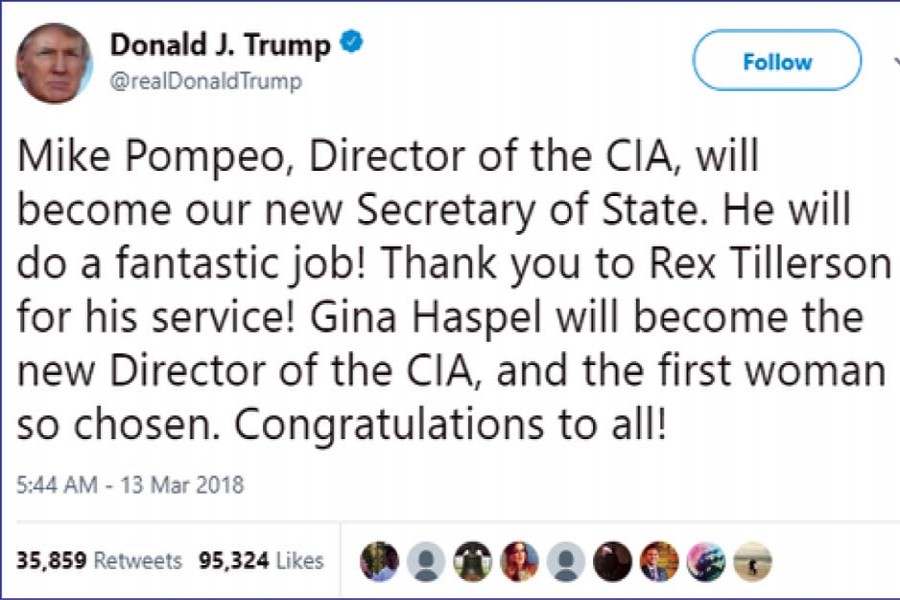Click the leftmost liker avatar in the row
The image size is (900, 600).
tap(377, 561)
